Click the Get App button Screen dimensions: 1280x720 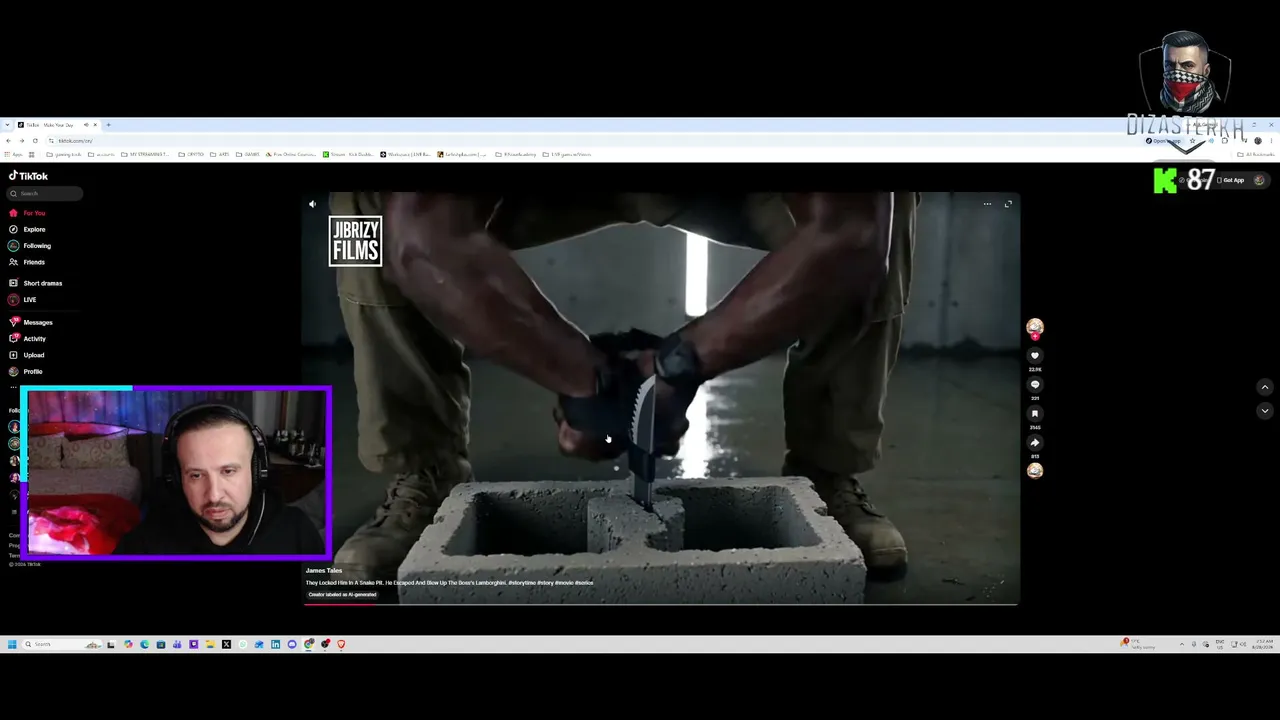click(x=1231, y=180)
